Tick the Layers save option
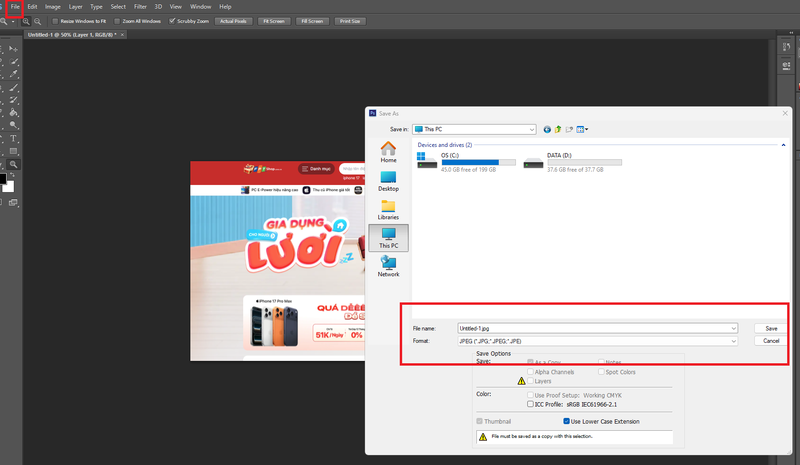800x465 pixels. coord(530,381)
